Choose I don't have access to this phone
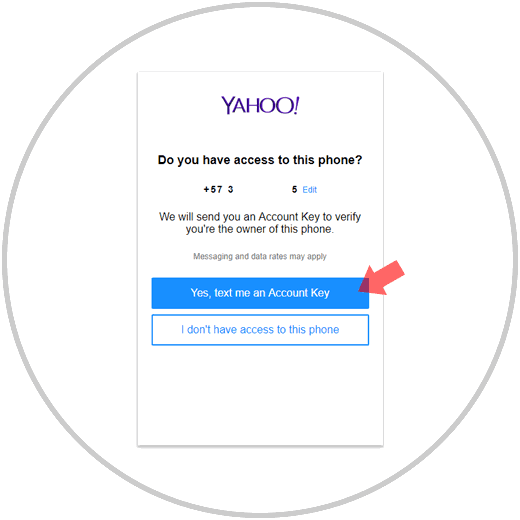This screenshot has width=520, height=520. click(260, 330)
